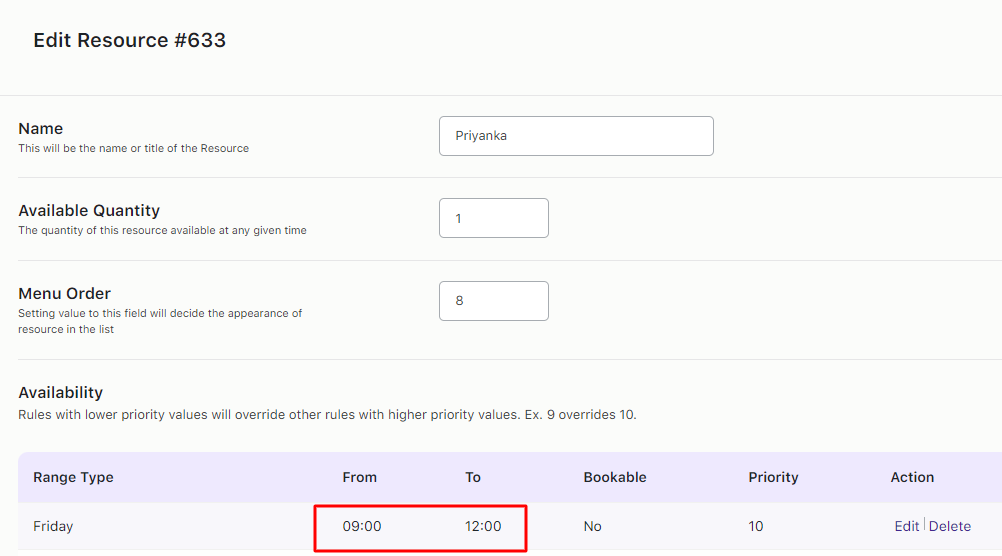Click the Menu Order label
Image resolution: width=1002 pixels, height=556 pixels.
(65, 293)
